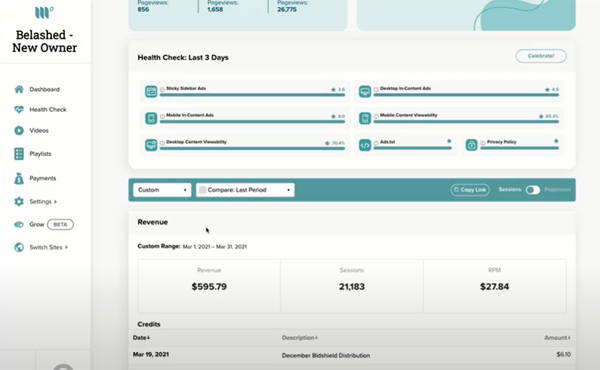Open the Payments page
Screen dimensions: 600x370
pyautogui.click(x=42, y=178)
